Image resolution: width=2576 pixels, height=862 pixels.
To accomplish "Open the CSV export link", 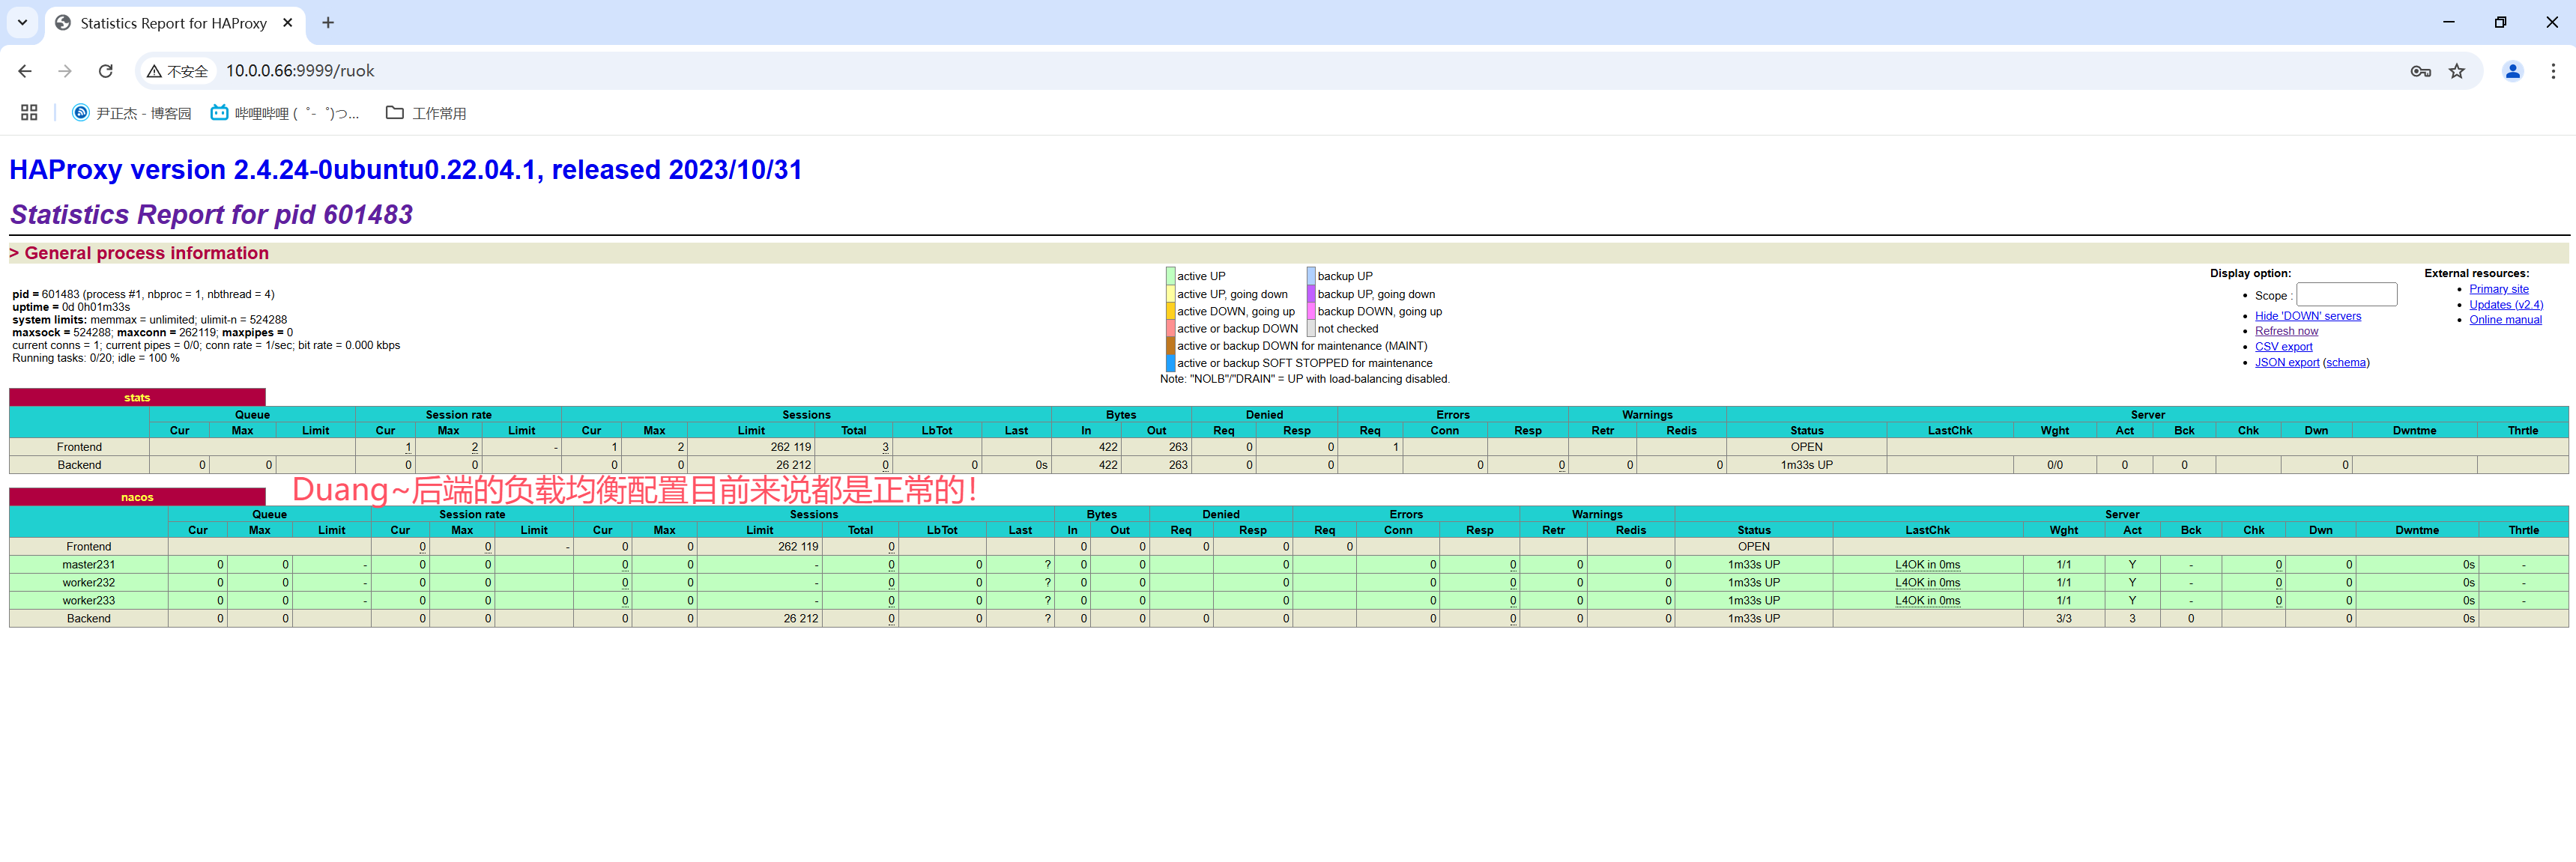I will [2283, 347].
